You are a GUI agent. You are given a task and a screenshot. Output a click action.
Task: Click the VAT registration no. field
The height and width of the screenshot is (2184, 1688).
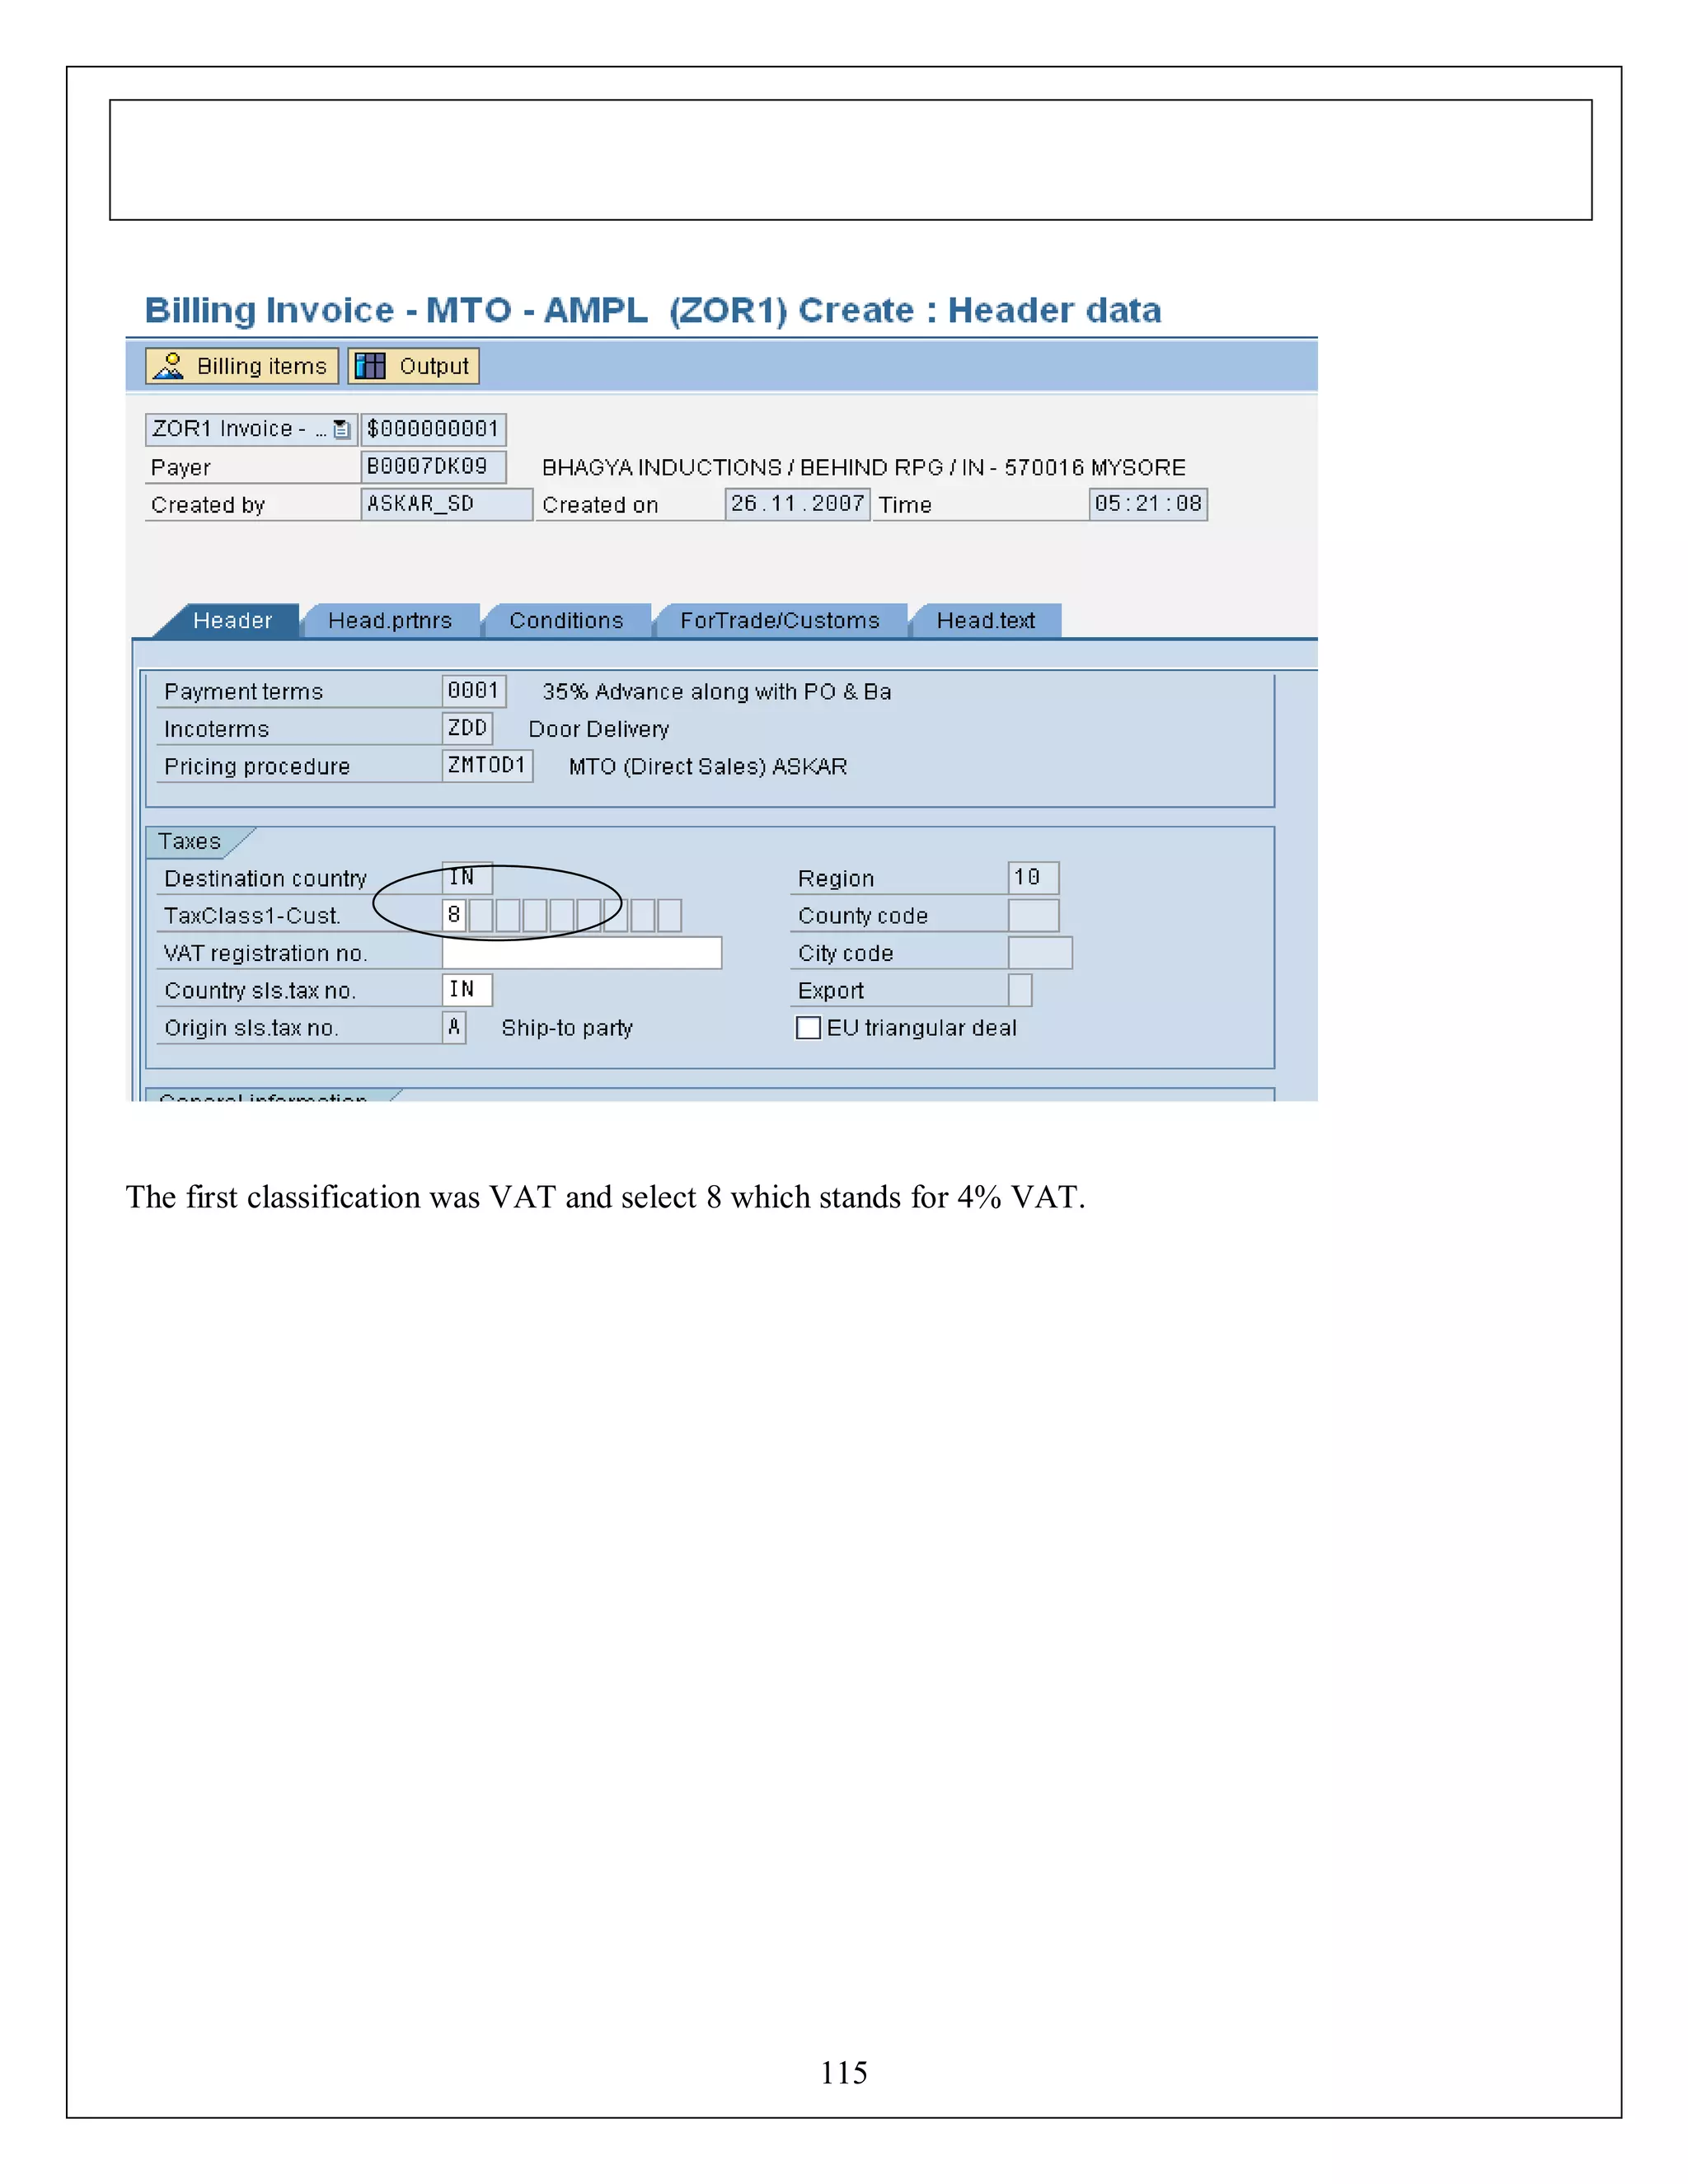pyautogui.click(x=581, y=953)
